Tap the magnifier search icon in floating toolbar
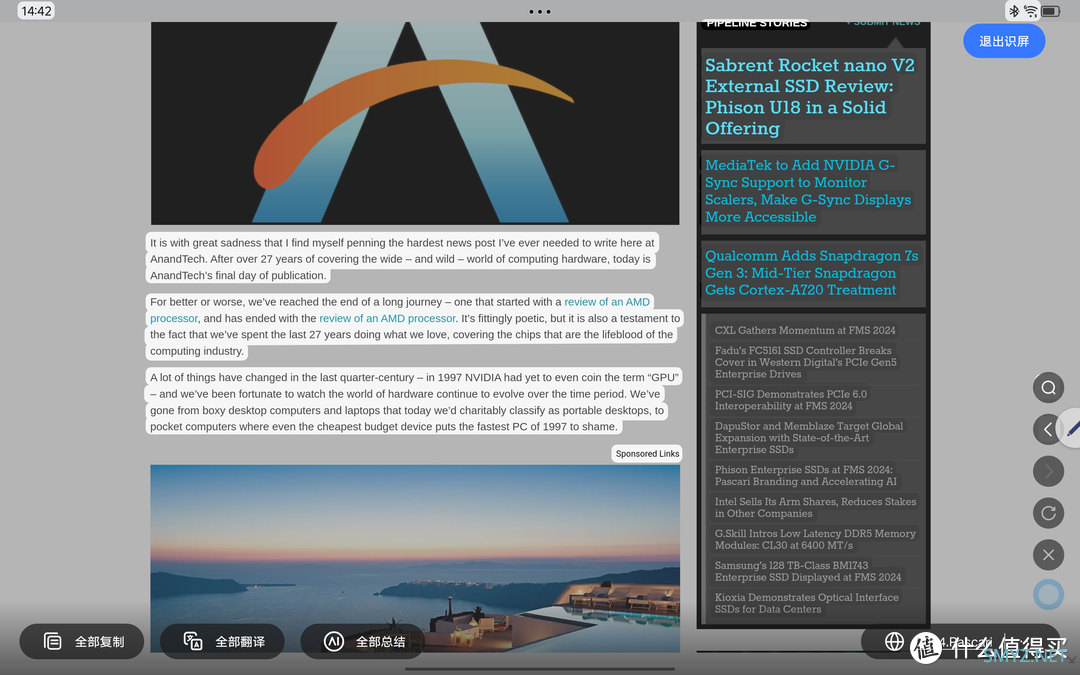This screenshot has width=1080, height=675. tap(1048, 388)
